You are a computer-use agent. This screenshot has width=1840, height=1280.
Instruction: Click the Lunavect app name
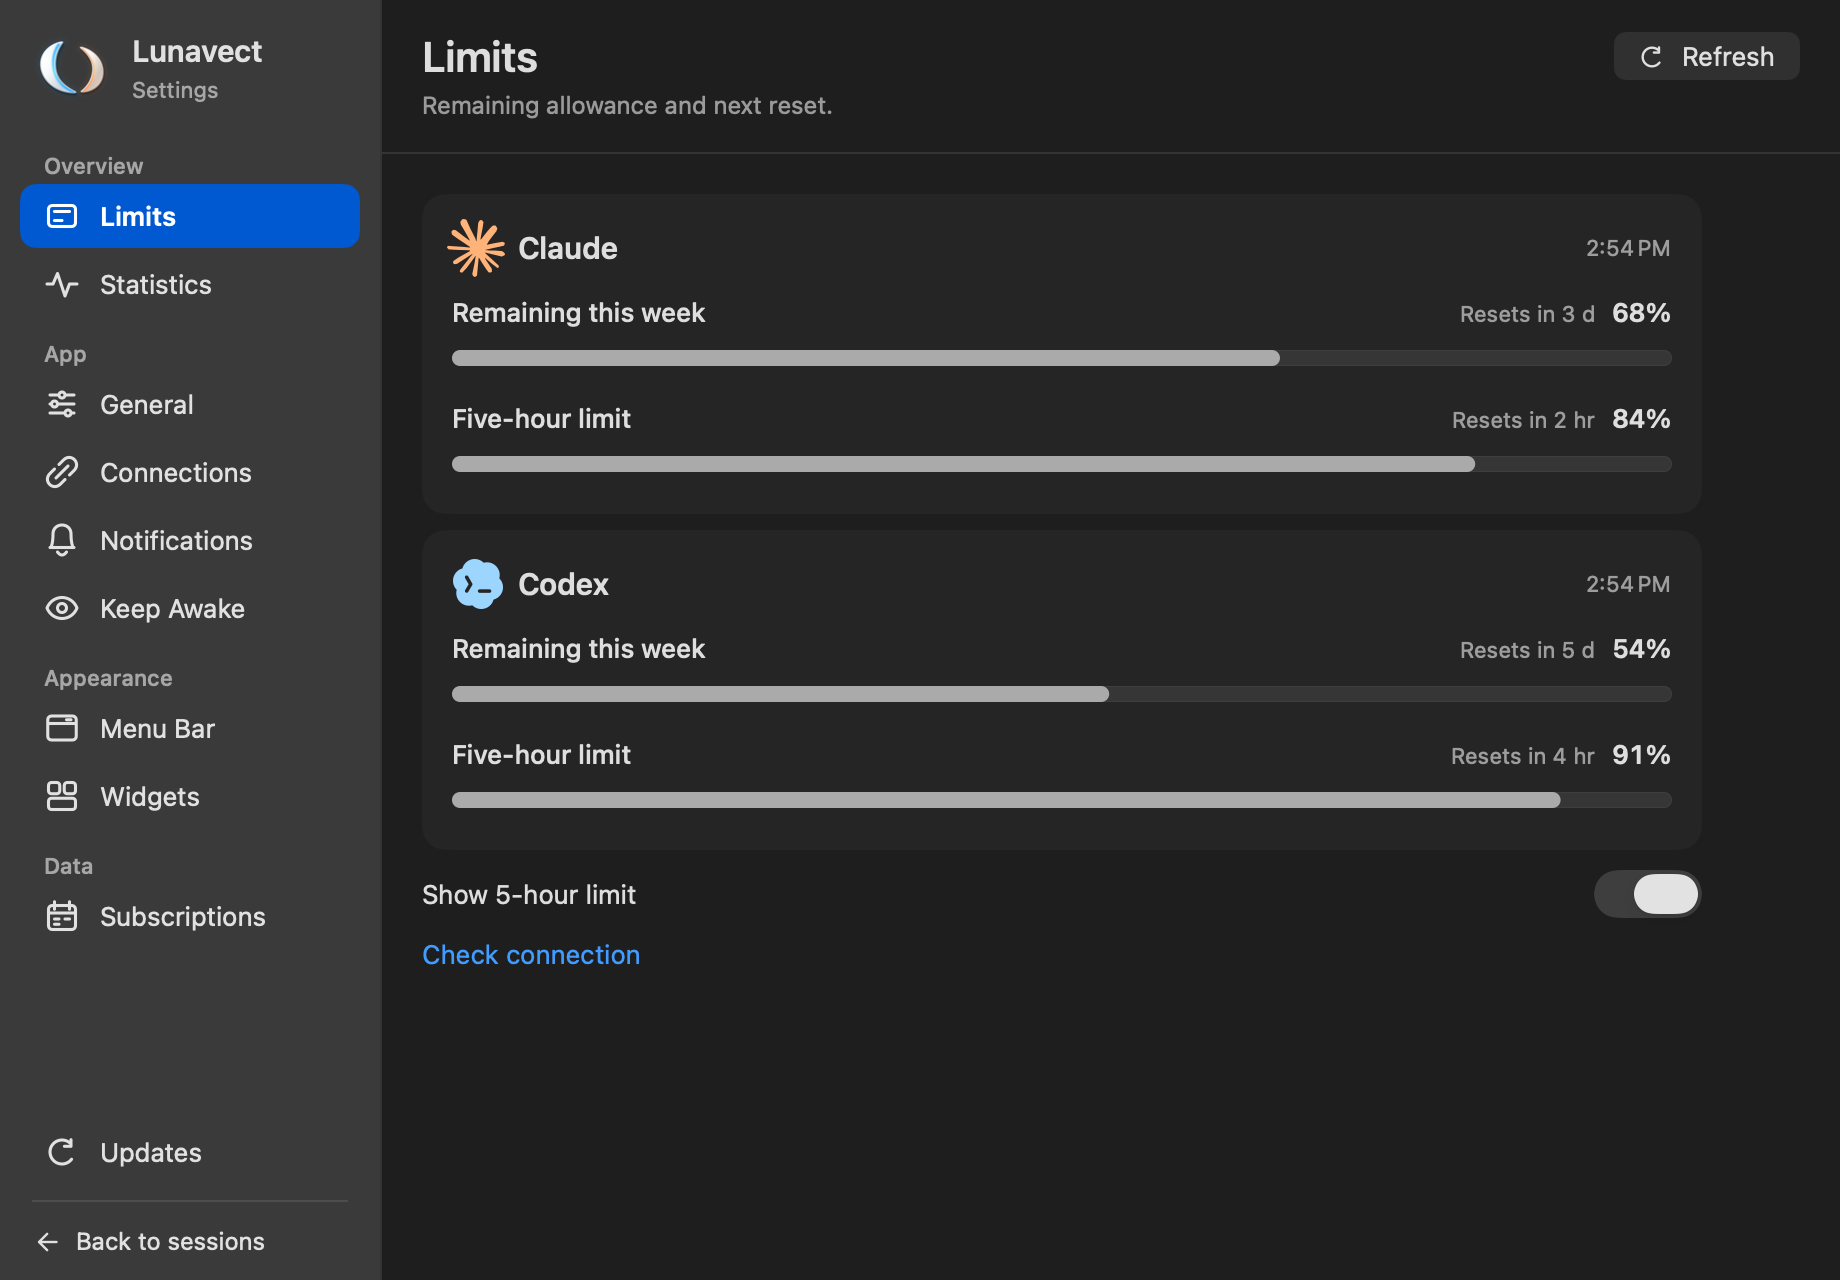point(197,51)
